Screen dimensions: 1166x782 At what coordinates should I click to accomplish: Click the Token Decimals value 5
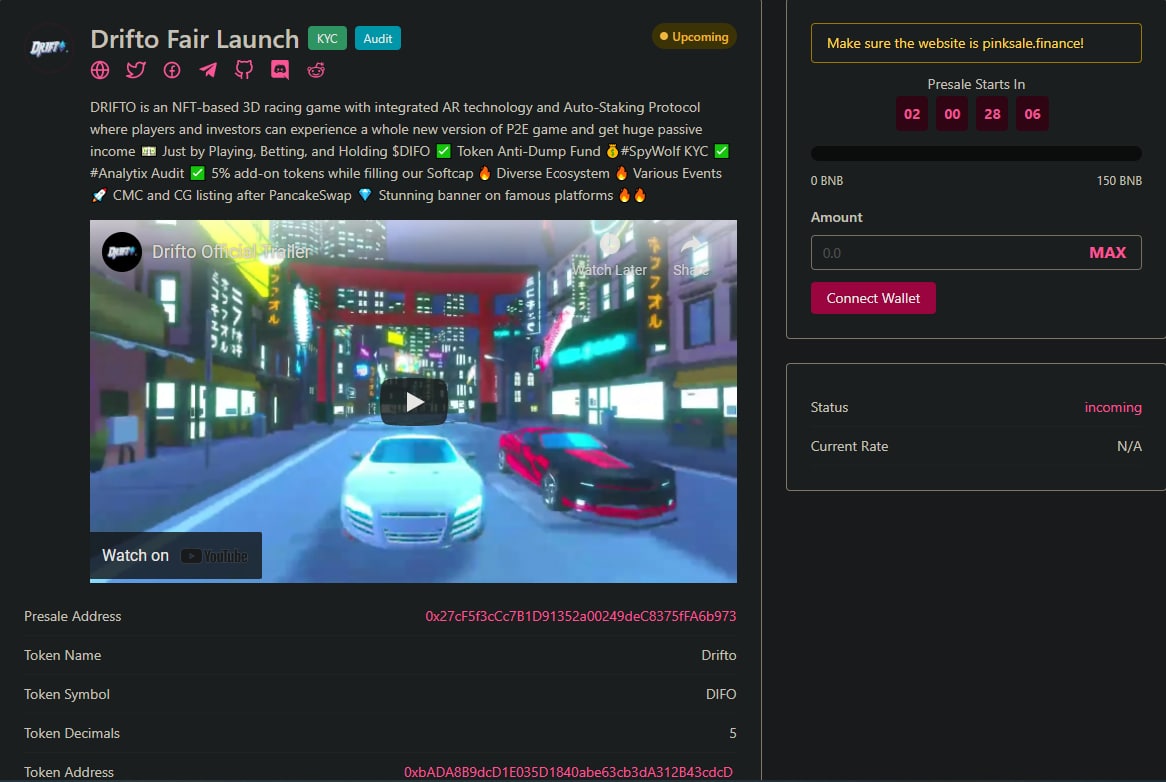(x=732, y=733)
